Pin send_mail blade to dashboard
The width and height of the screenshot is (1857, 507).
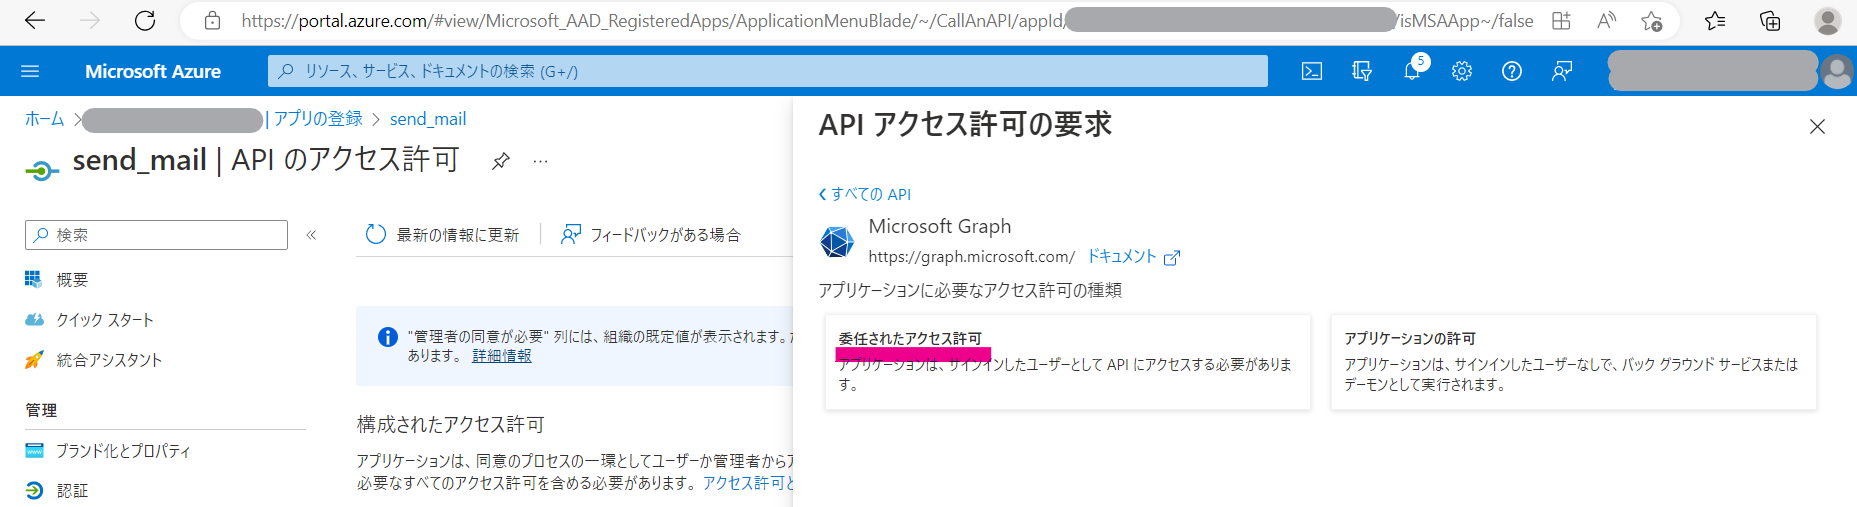pos(501,161)
